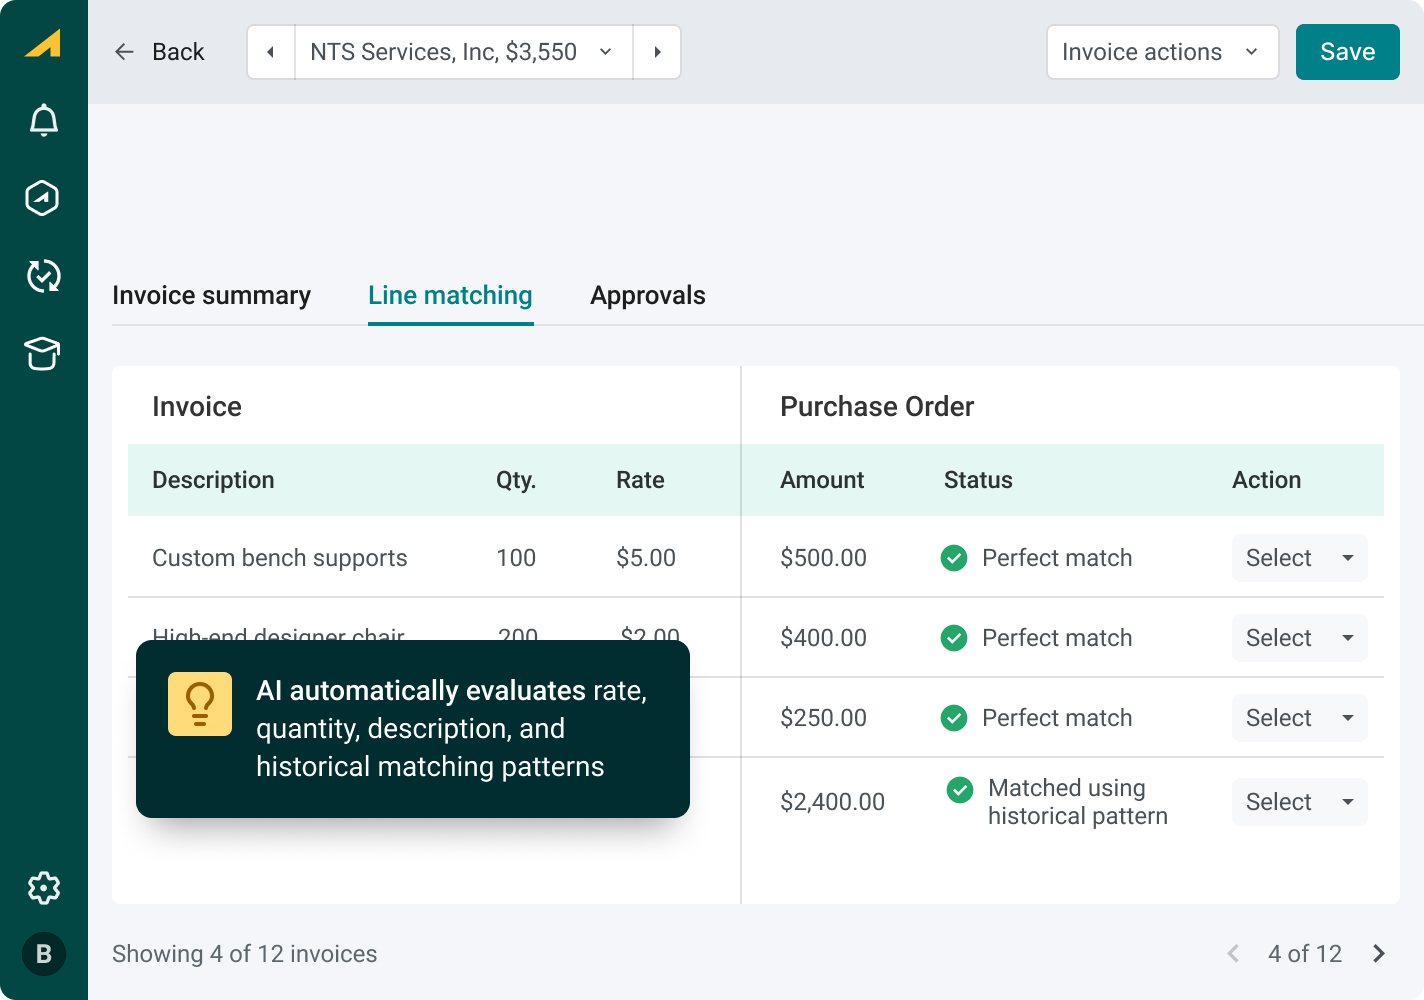Switch to the Invoice summary tab
The height and width of the screenshot is (1000, 1424).
tap(211, 296)
